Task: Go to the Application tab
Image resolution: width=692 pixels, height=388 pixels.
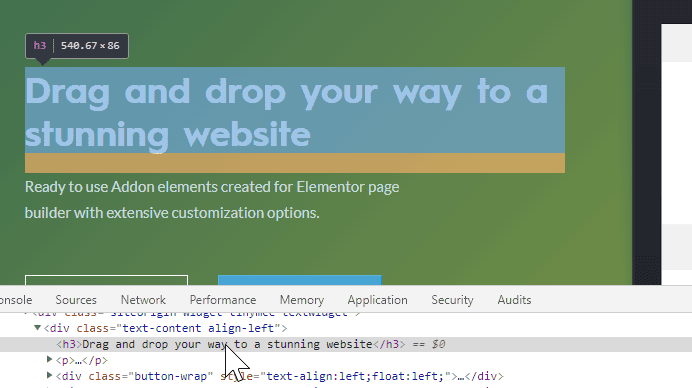Action: click(x=377, y=300)
